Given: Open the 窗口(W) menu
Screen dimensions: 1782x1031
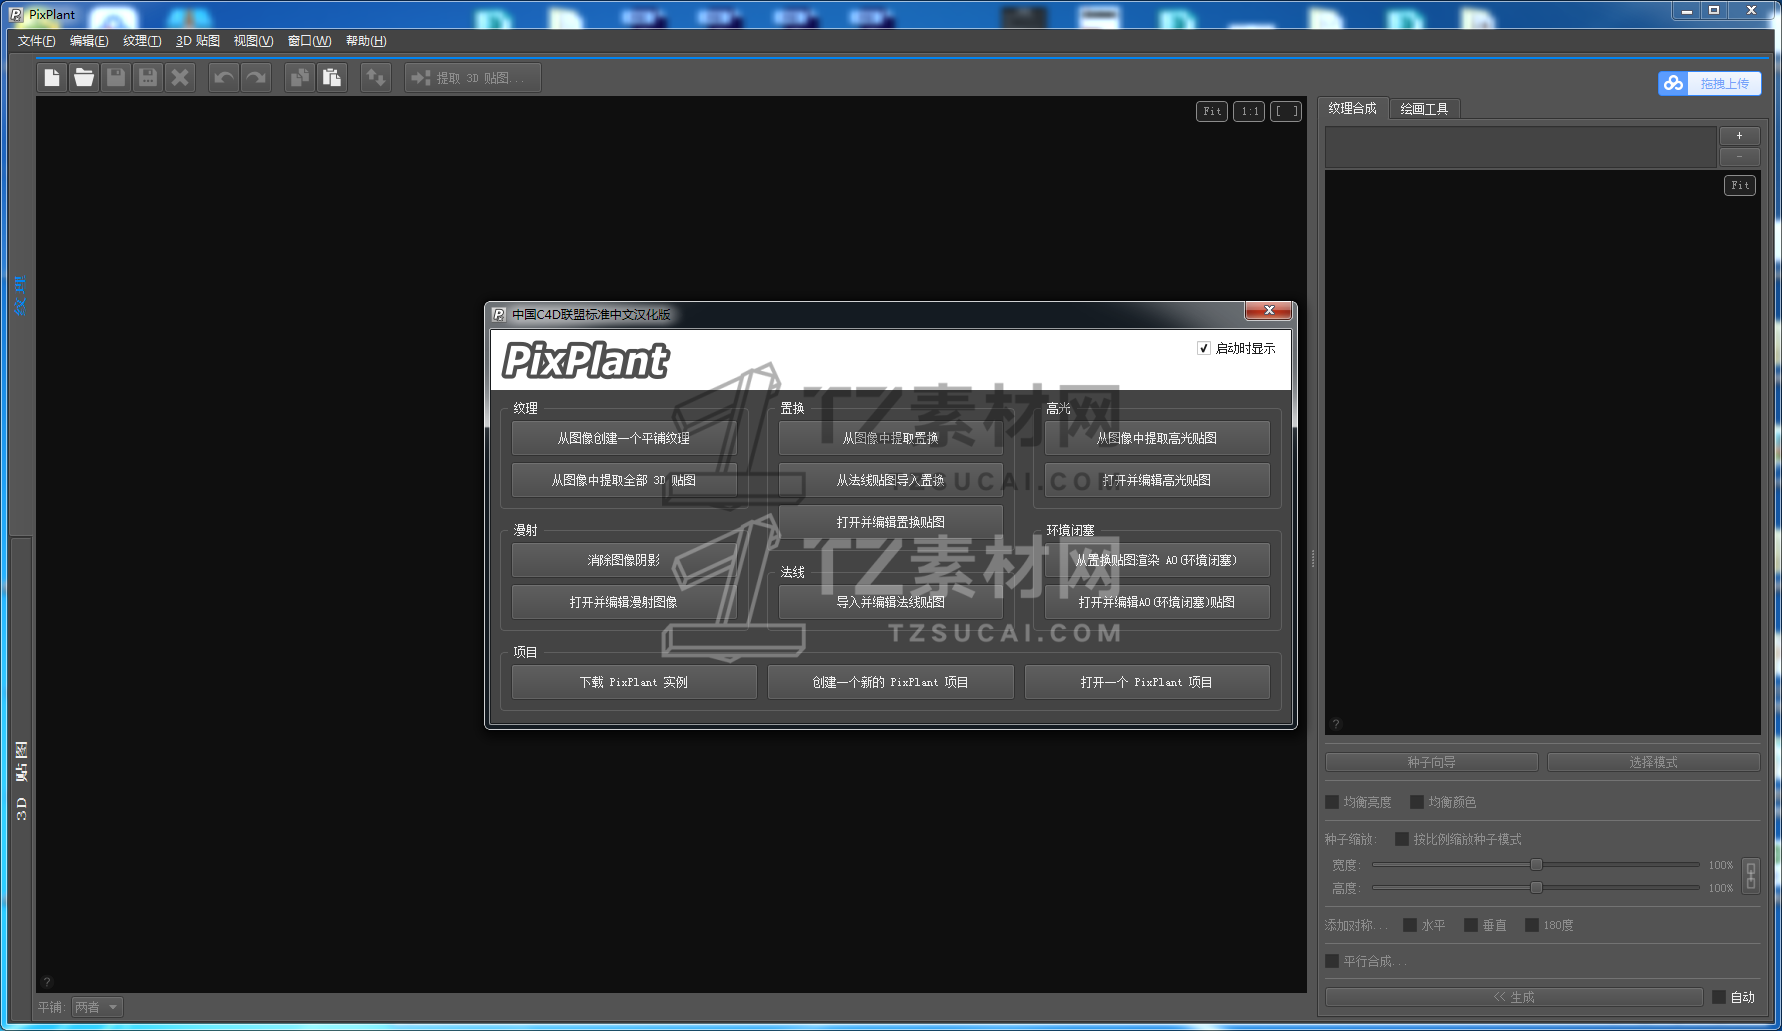Looking at the screenshot, I should [x=309, y=41].
